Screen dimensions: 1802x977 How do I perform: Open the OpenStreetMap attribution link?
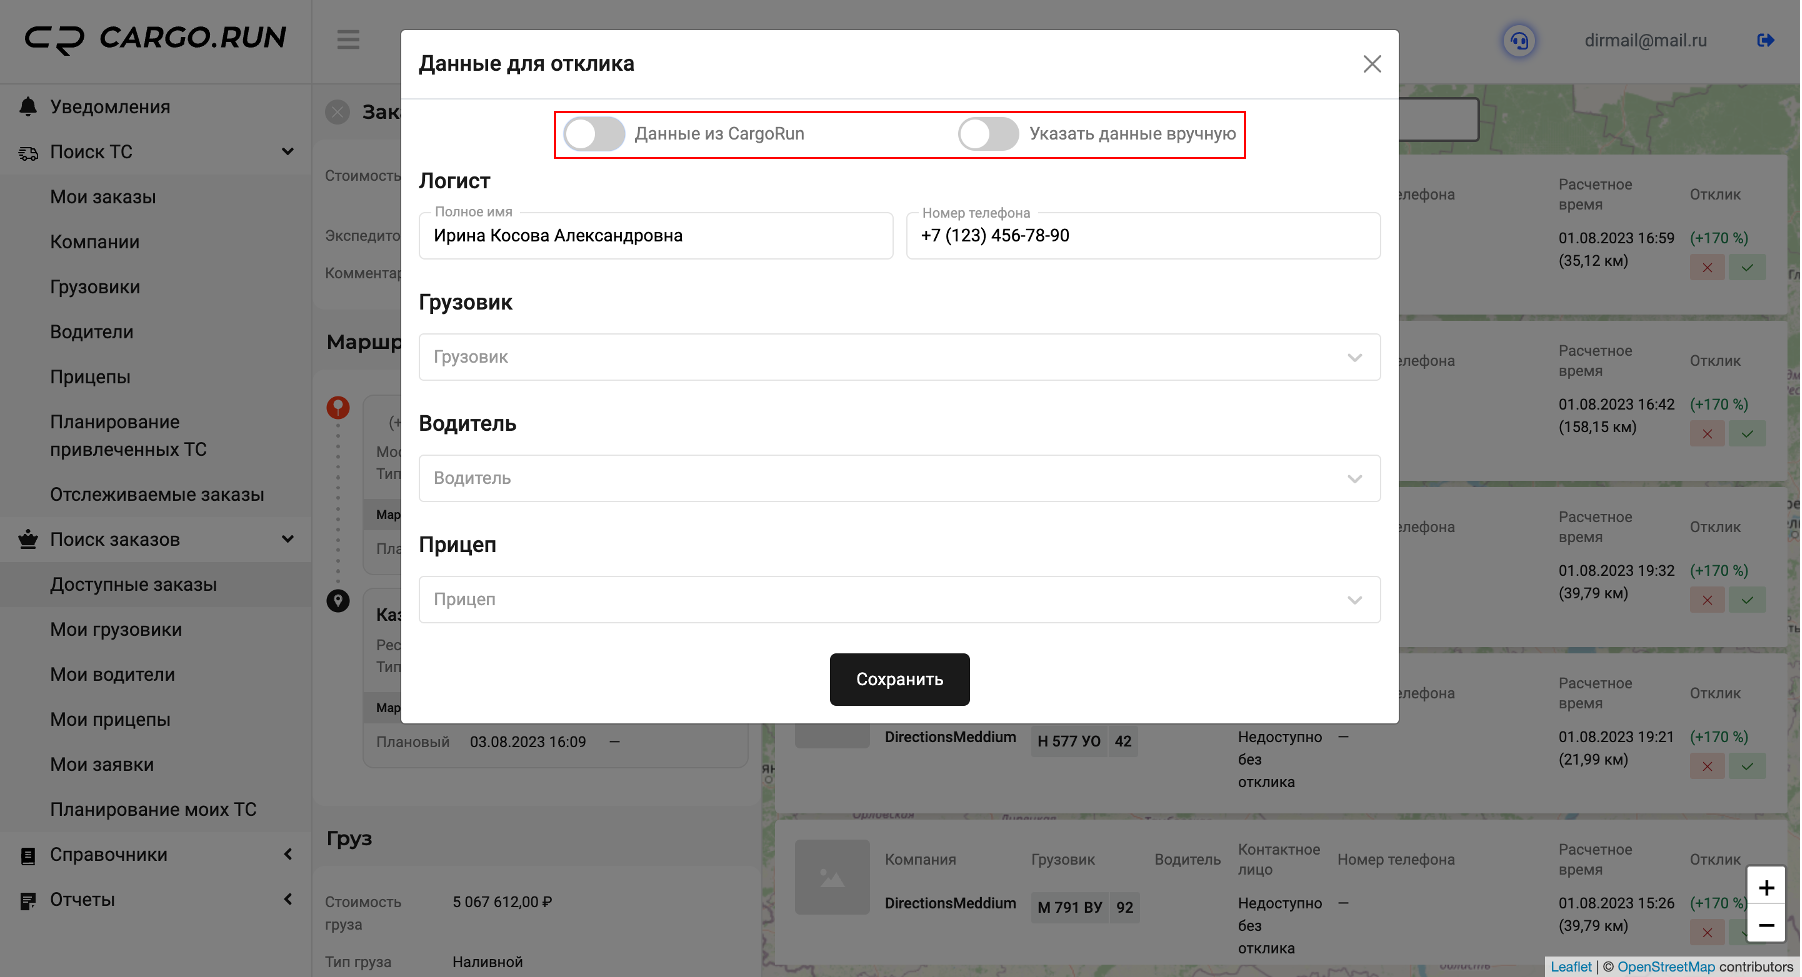click(1665, 967)
